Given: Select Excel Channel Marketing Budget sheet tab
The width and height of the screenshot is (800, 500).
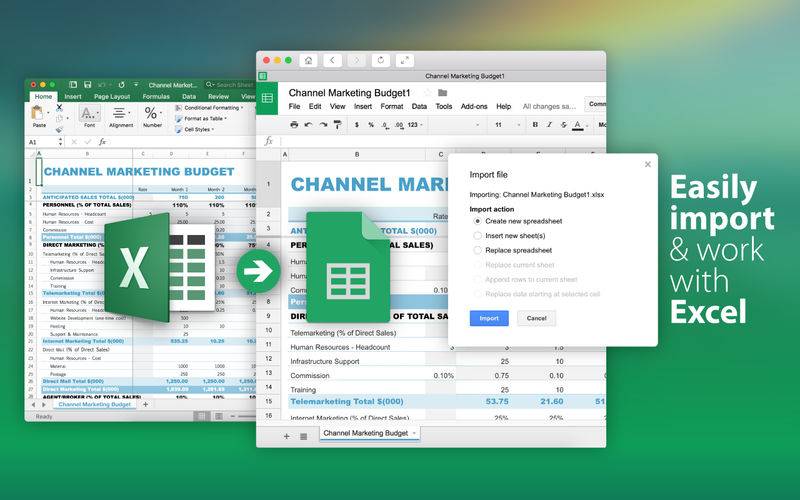Looking at the screenshot, I should (x=94, y=404).
